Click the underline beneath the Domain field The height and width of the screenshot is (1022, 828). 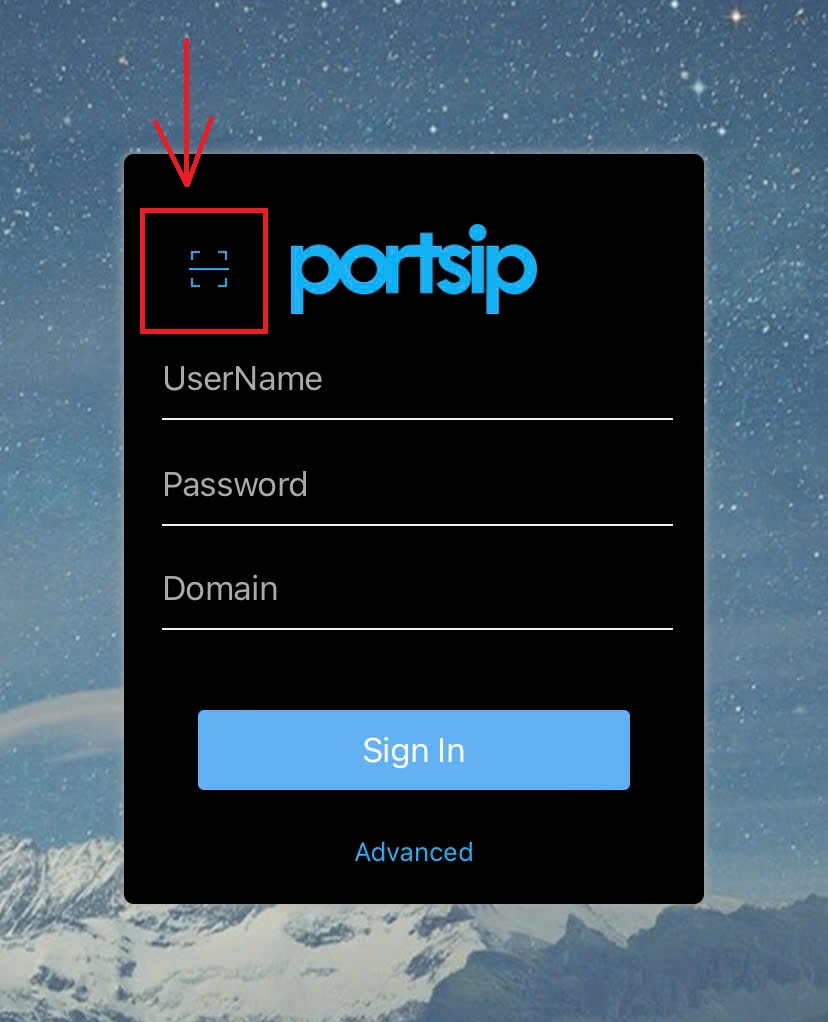point(417,629)
